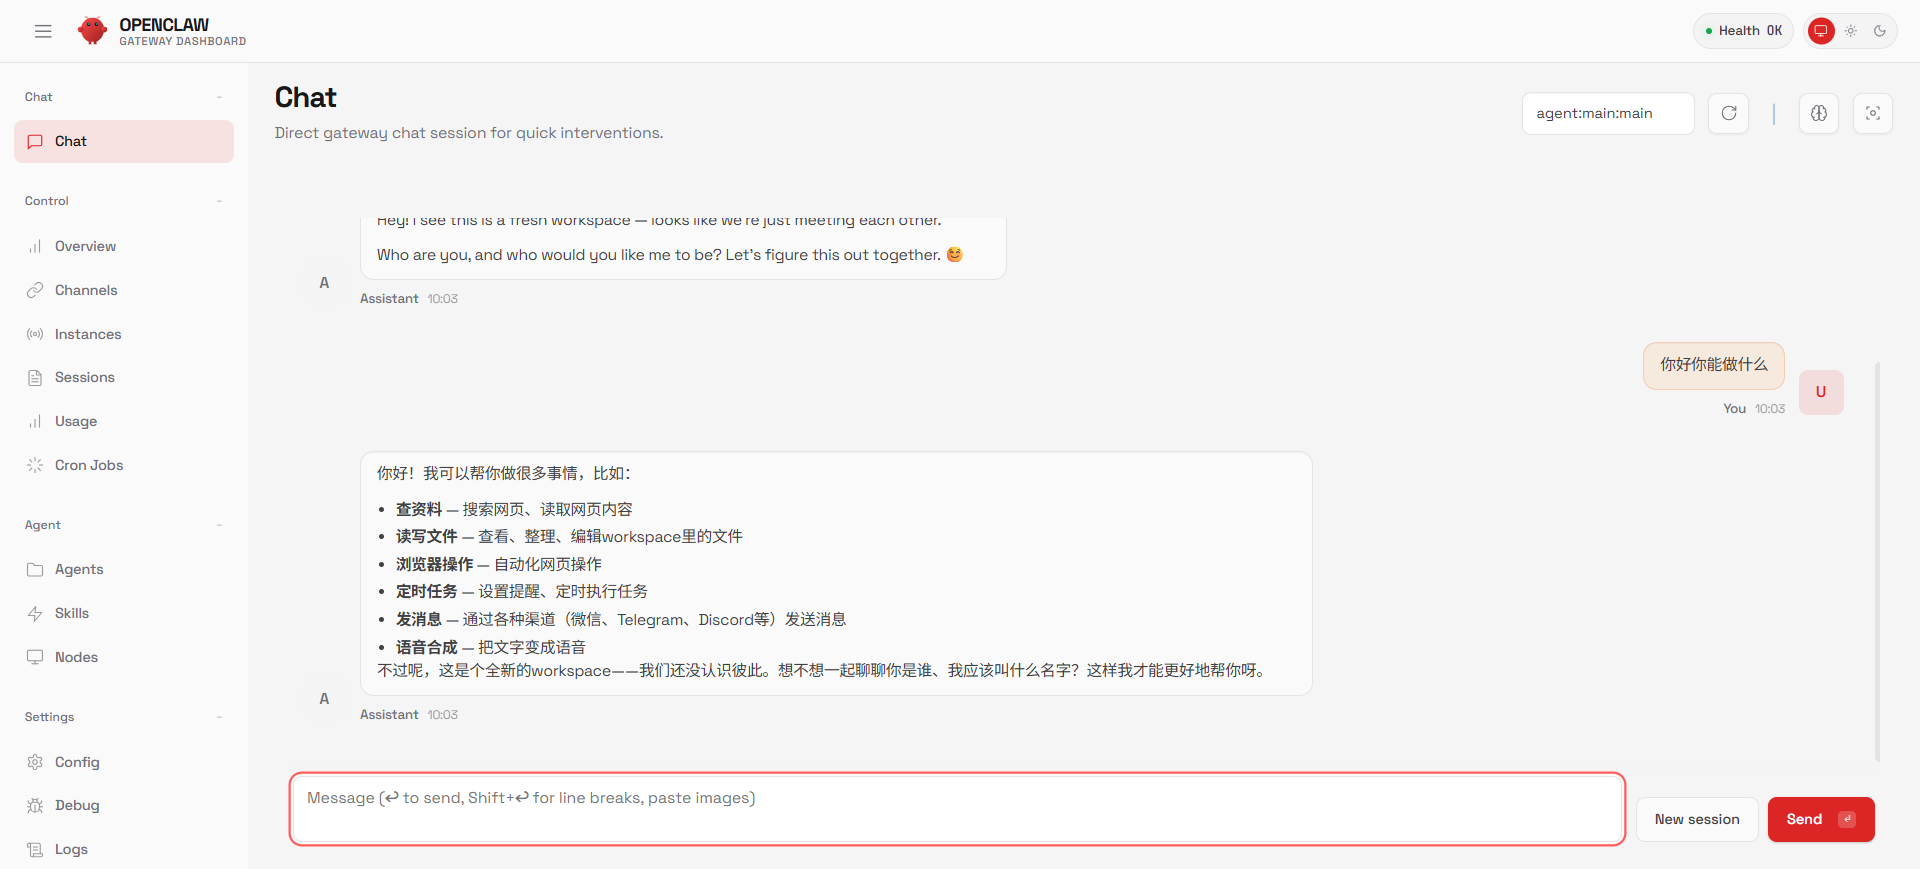Switch to the dark theme moon toggle
This screenshot has width=1920, height=869.
click(1880, 31)
